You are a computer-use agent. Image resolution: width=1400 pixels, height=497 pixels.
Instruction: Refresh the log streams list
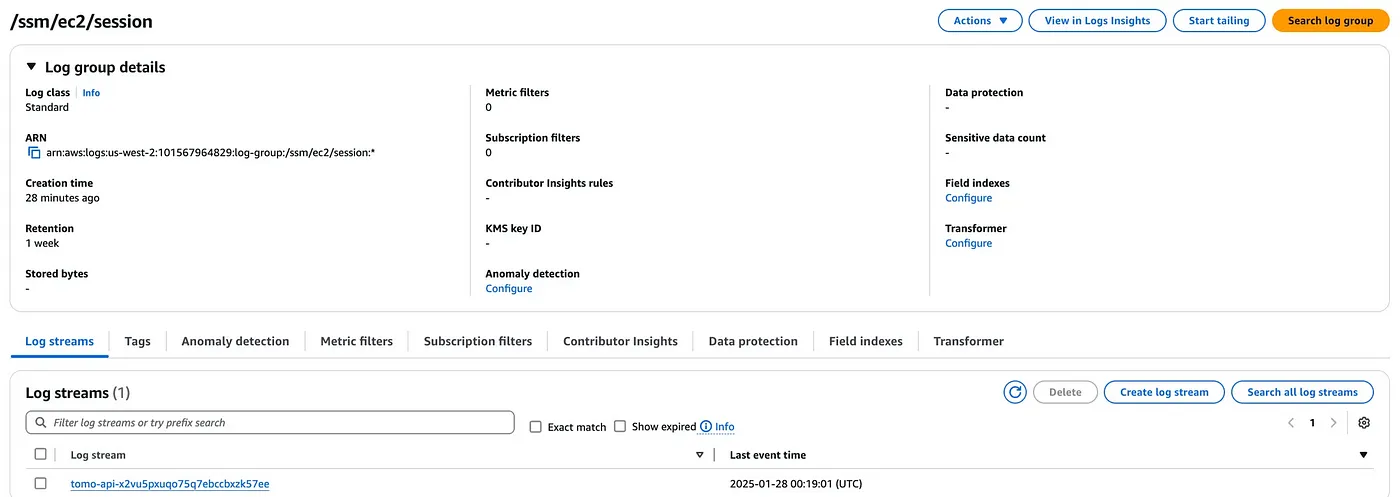[1015, 392]
